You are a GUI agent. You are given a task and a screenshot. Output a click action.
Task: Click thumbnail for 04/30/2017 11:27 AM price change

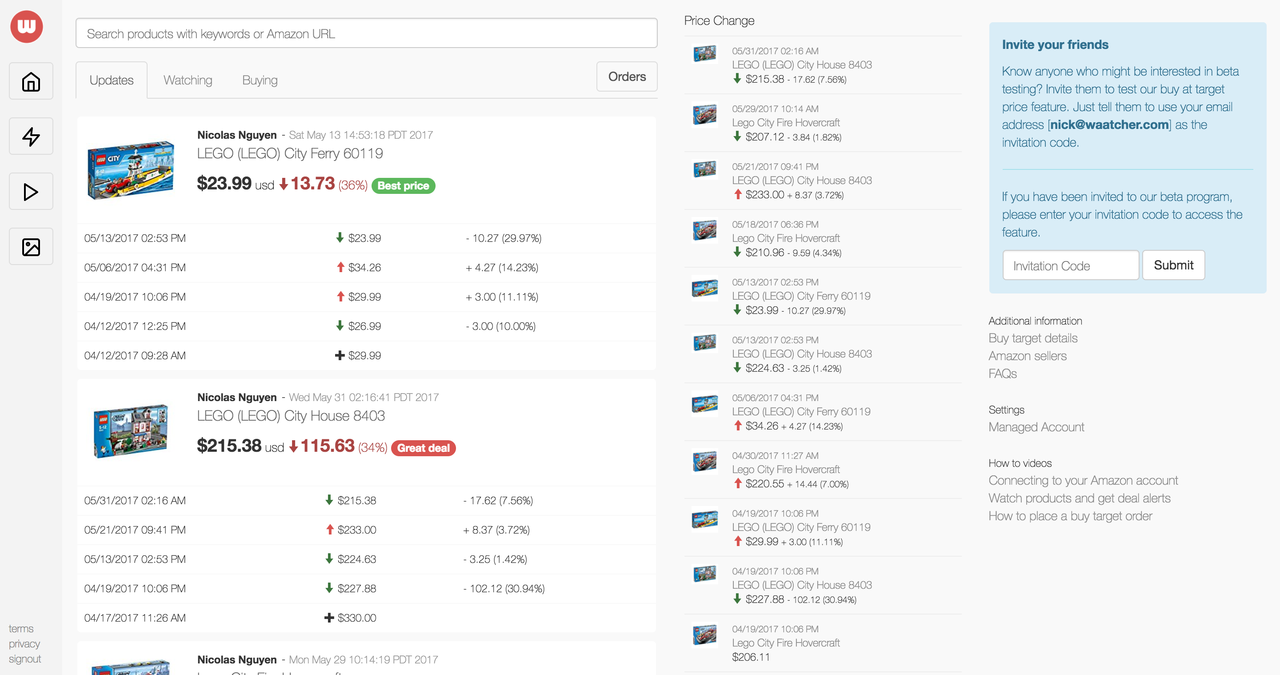point(705,462)
